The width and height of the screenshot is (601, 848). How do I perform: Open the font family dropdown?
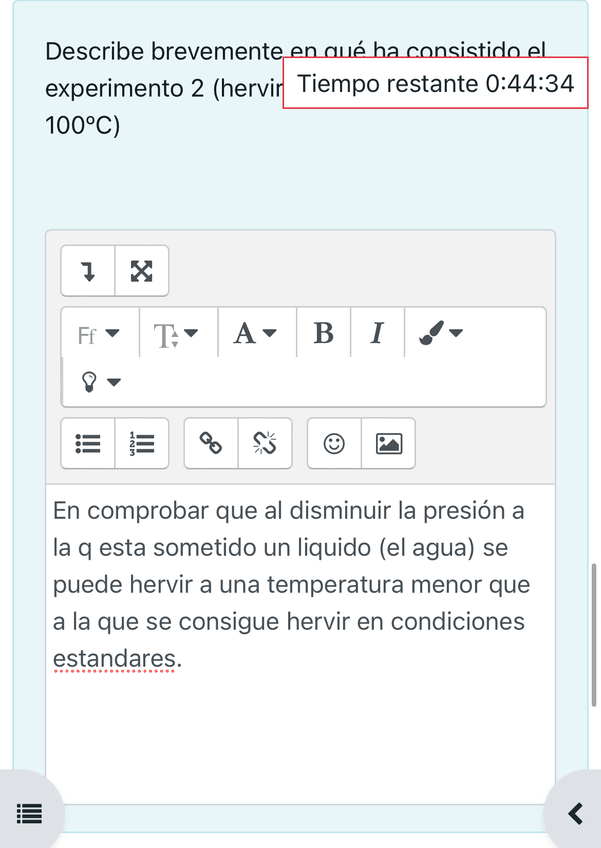point(99,334)
